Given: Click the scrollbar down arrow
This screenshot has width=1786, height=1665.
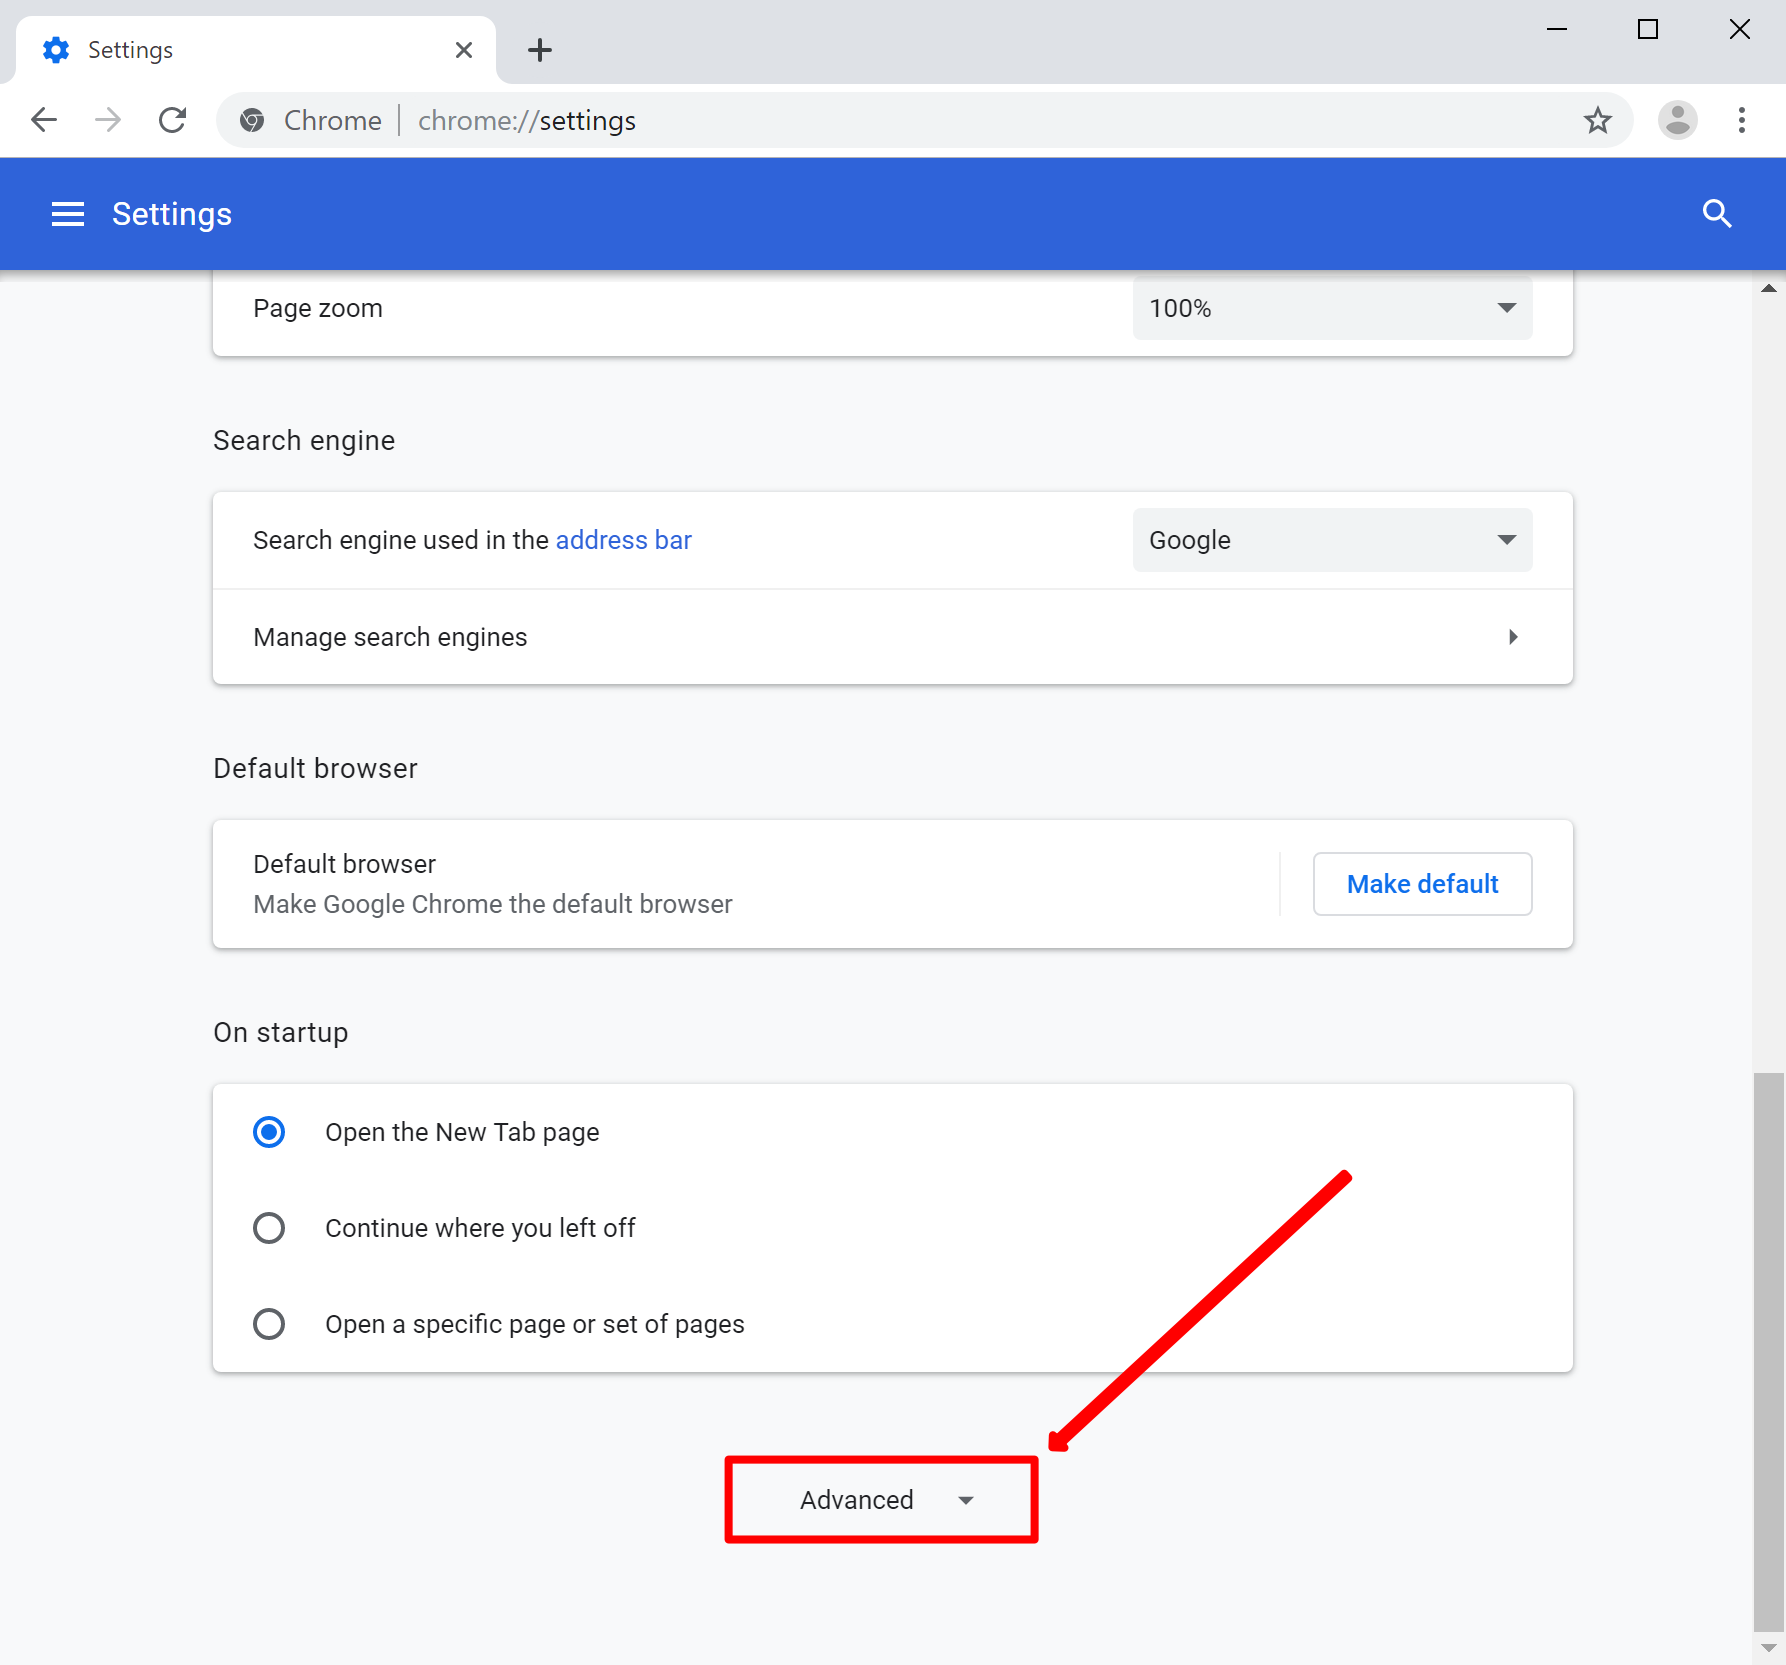Looking at the screenshot, I should [x=1769, y=1648].
